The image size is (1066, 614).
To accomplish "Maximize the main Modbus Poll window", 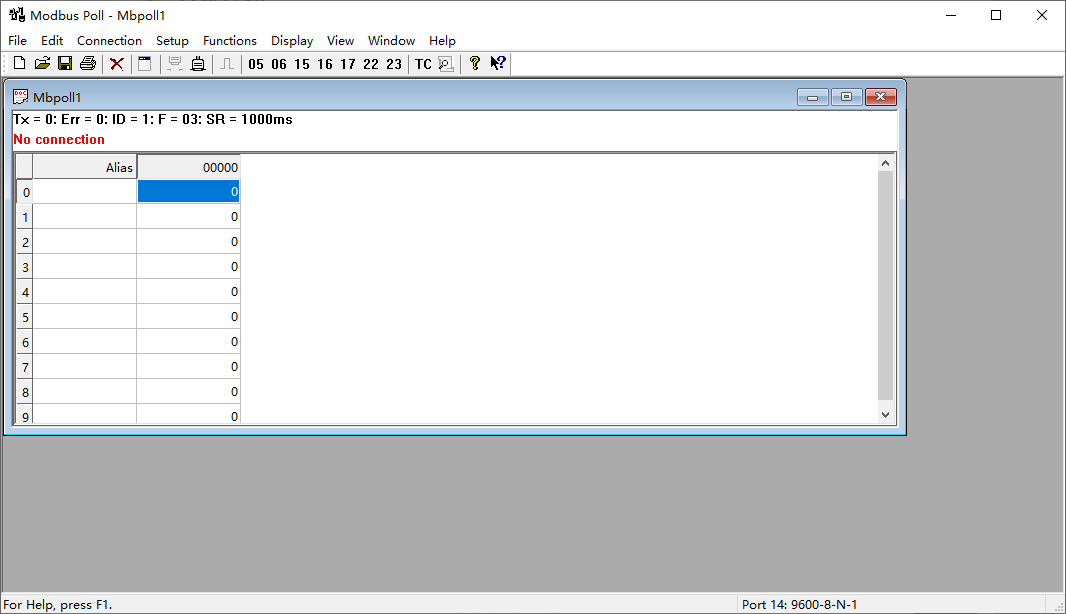I will tap(996, 15).
